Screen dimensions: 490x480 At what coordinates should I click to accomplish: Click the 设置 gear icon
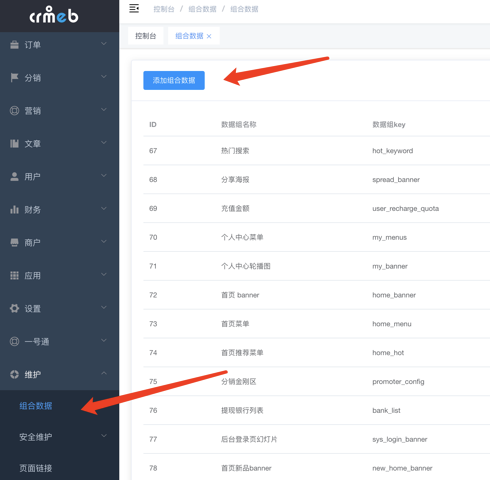14,308
